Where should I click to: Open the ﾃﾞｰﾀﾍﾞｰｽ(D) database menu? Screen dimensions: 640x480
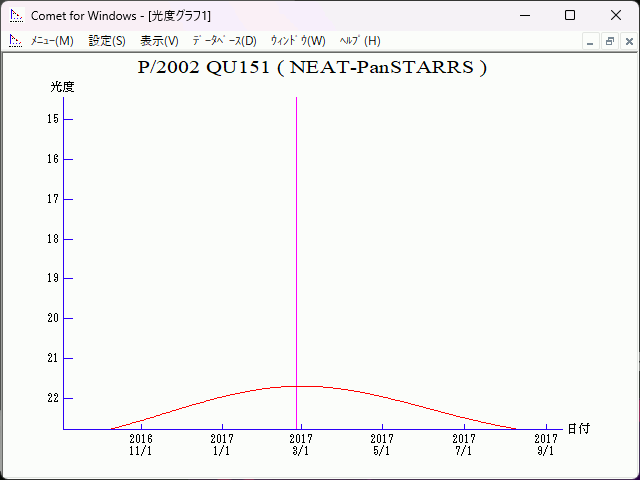(x=224, y=41)
